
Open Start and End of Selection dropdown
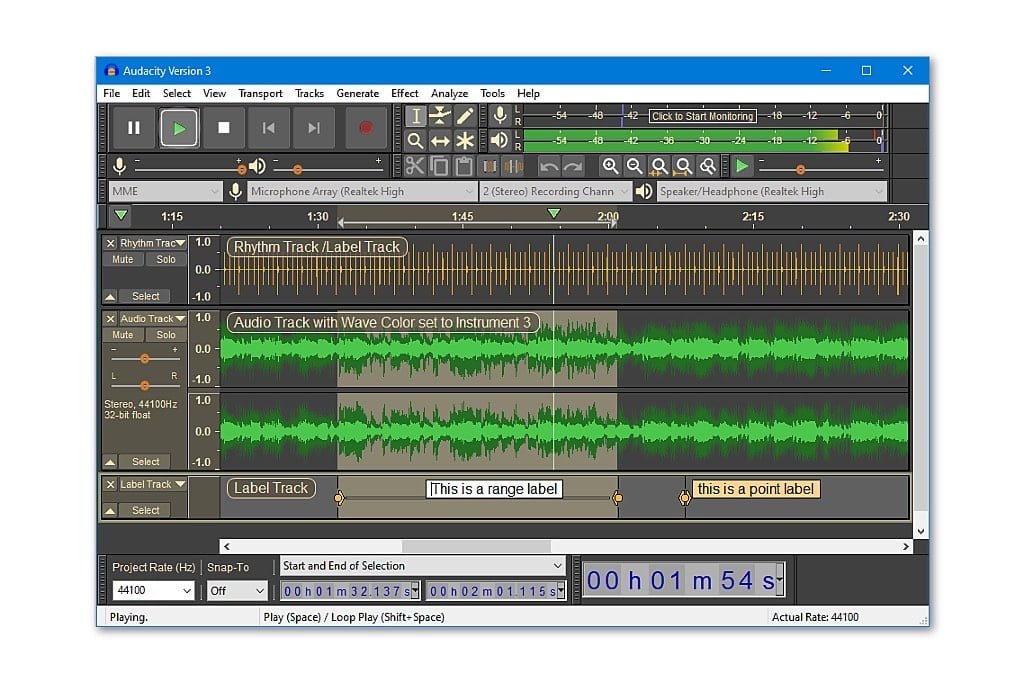coord(423,566)
